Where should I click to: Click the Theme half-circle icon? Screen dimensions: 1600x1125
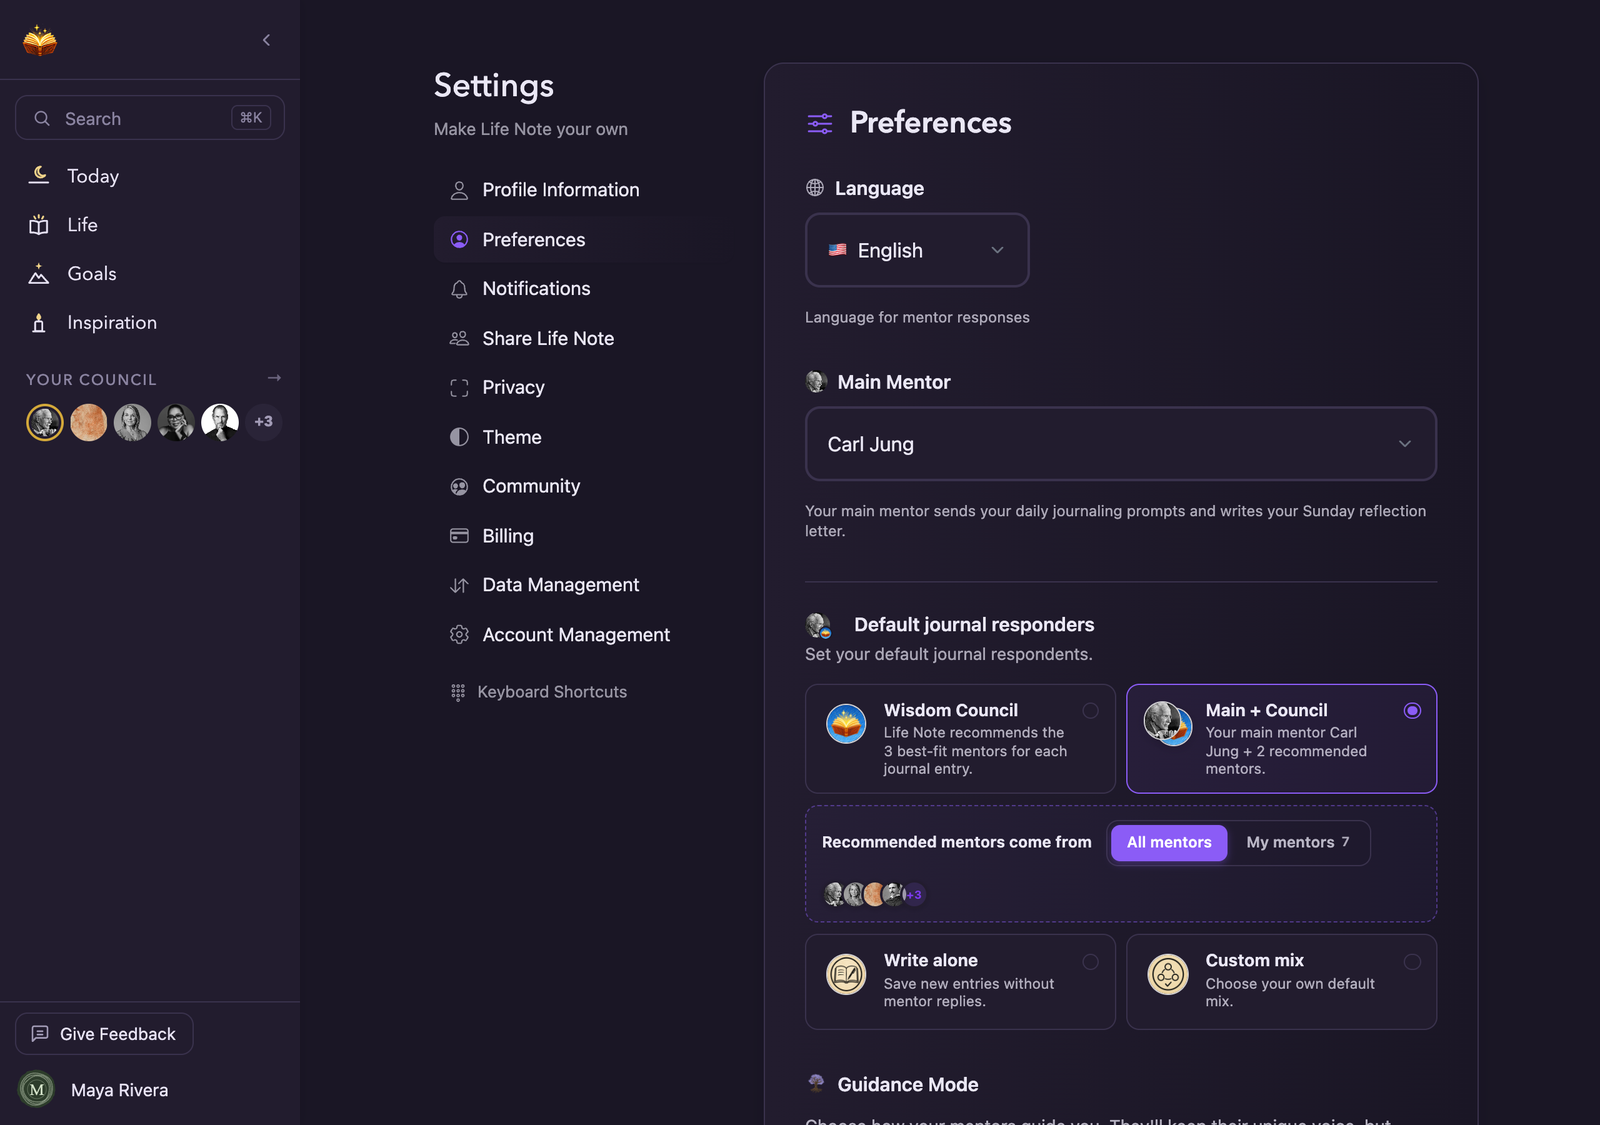tap(459, 437)
